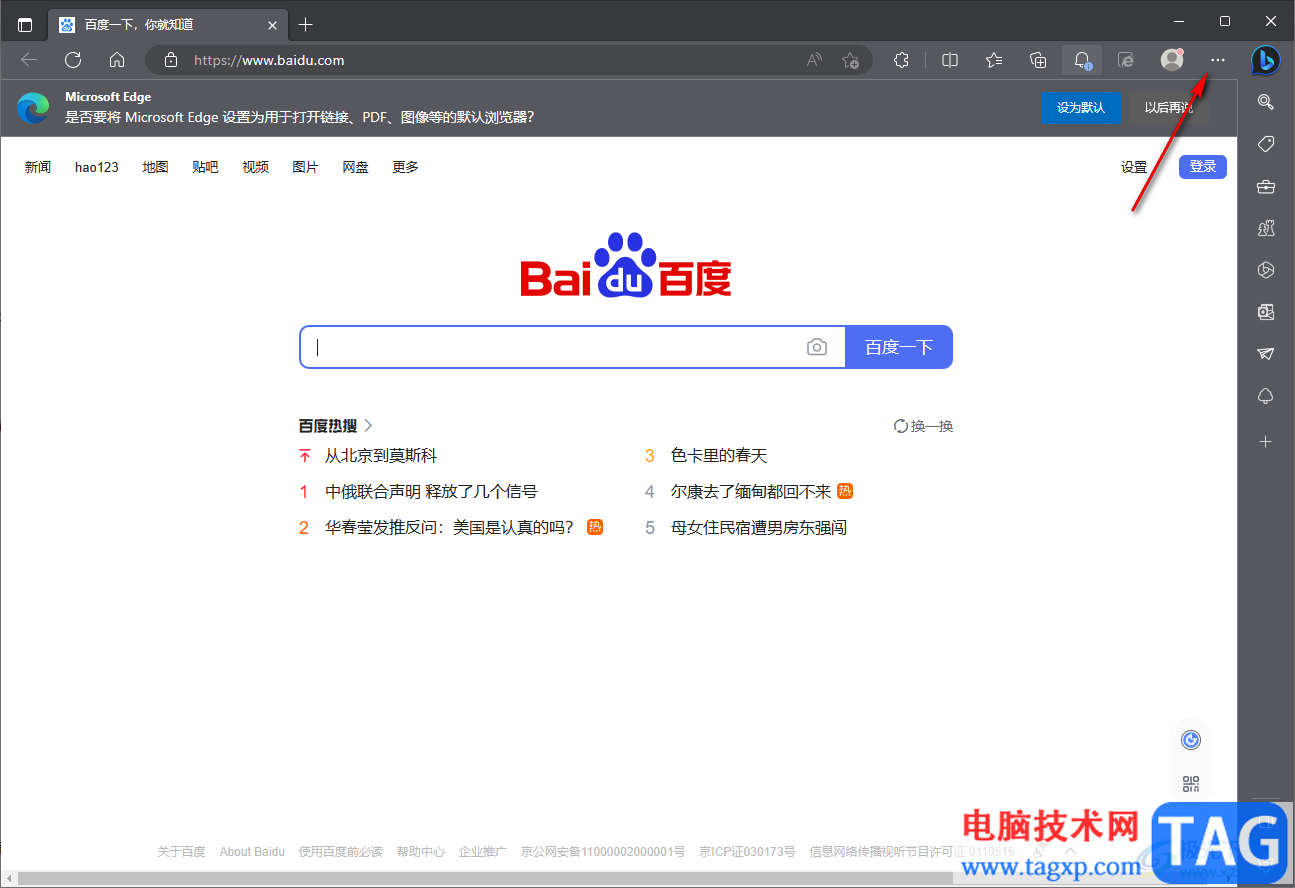Open 使用百度前必读 footer link
This screenshot has height=888, width=1295.
[341, 852]
